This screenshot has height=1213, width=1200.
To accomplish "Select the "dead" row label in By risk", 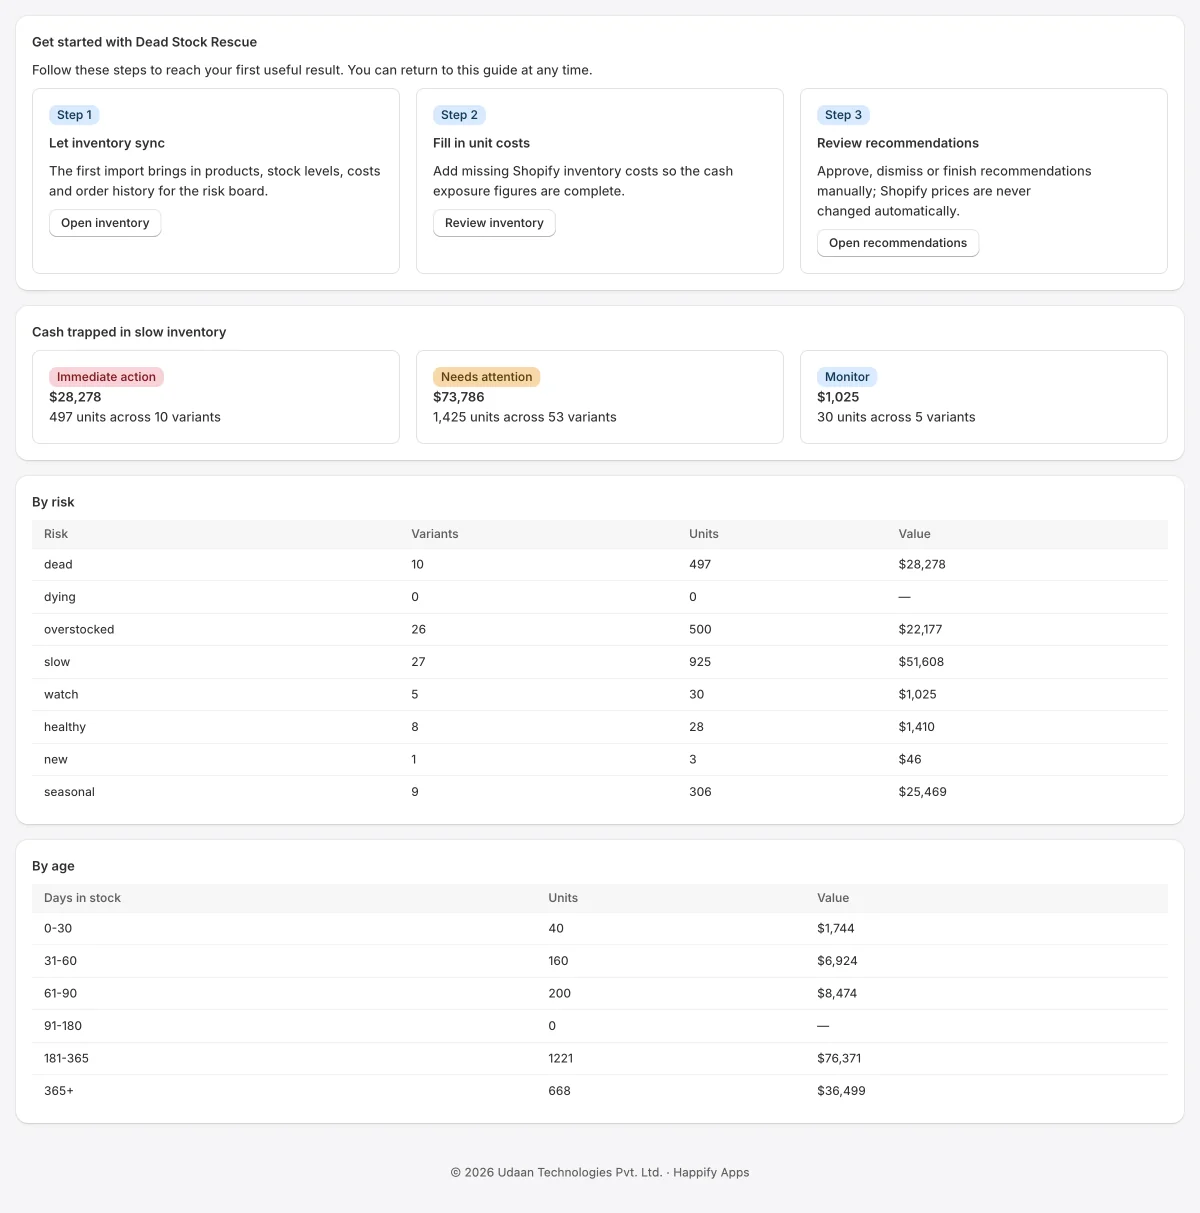I will coord(58,565).
